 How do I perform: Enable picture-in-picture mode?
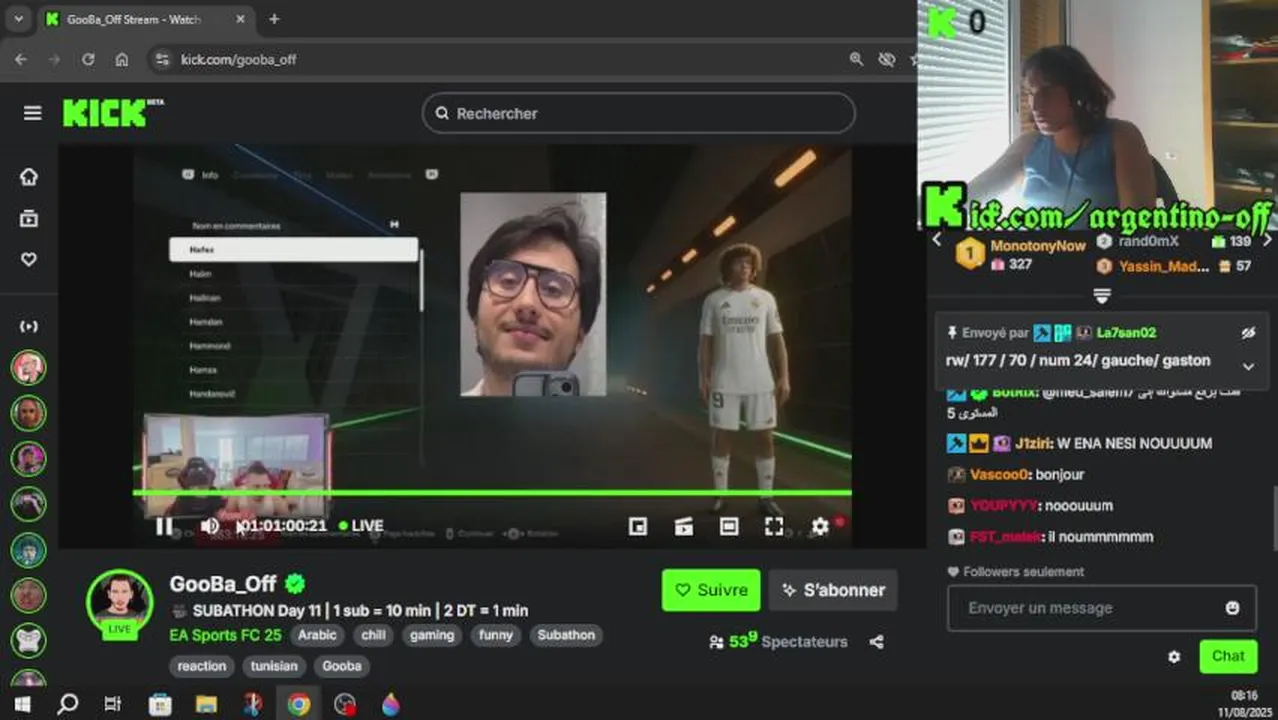638,526
